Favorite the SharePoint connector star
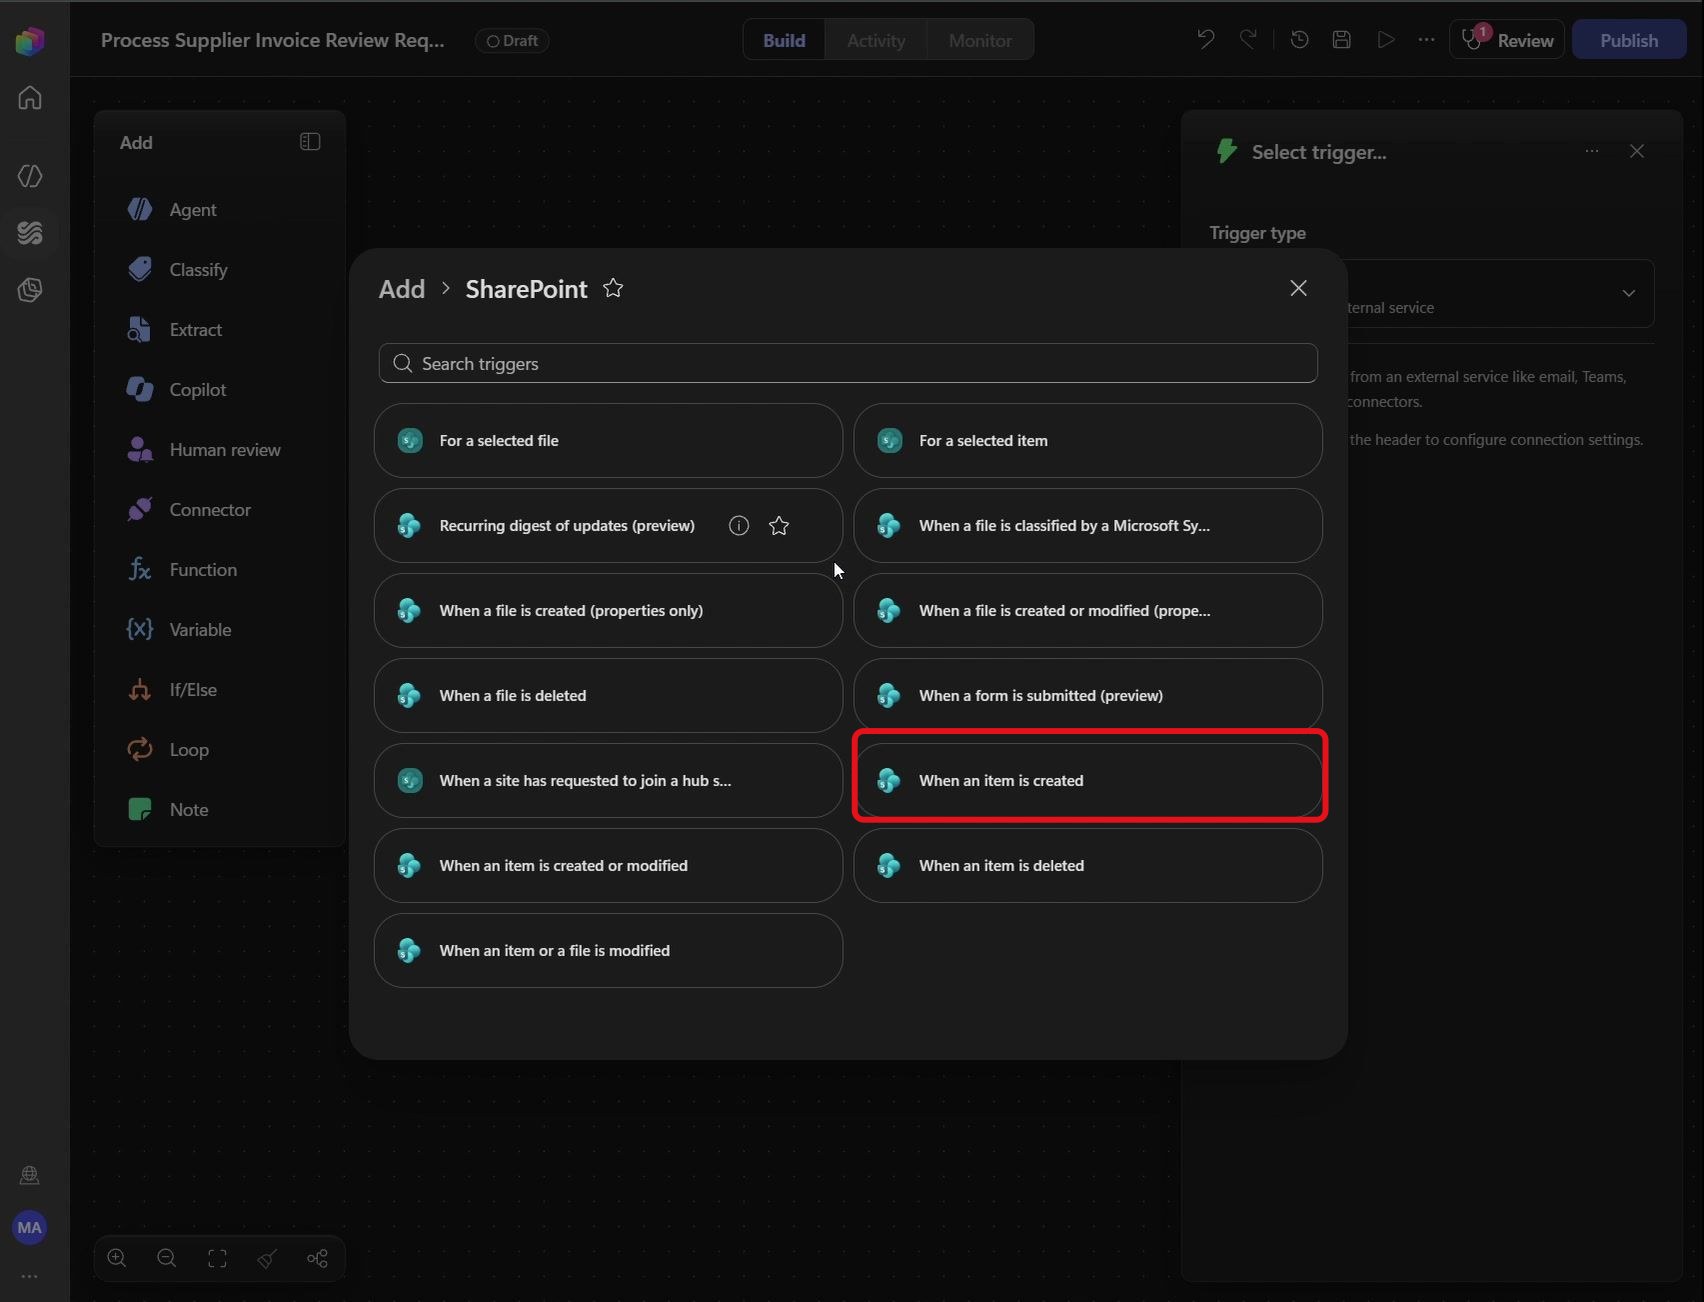Image resolution: width=1704 pixels, height=1302 pixels. [613, 289]
